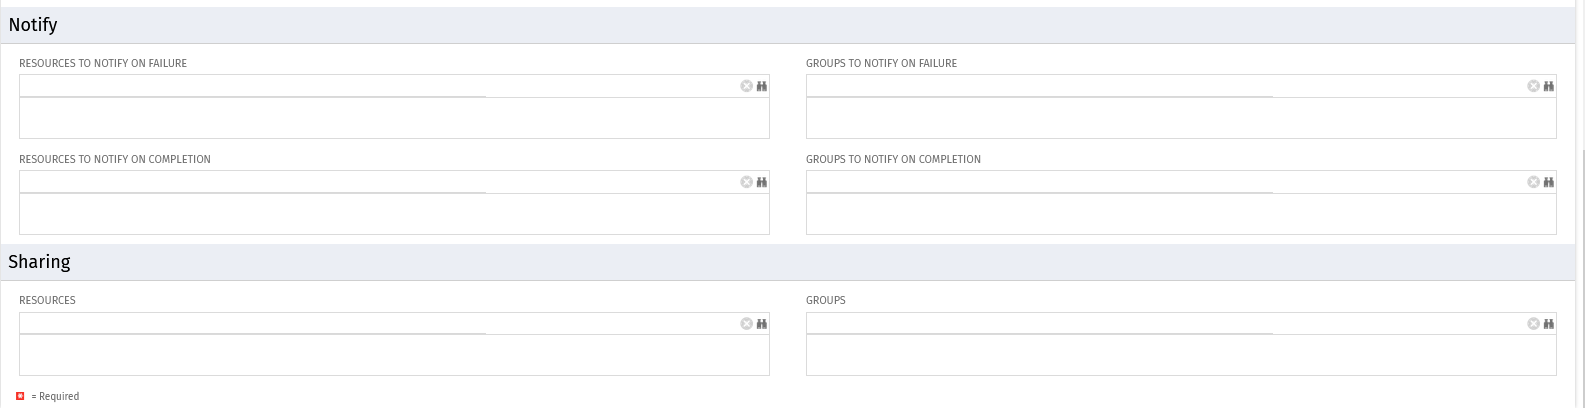Open binoculars lookup for Sharing Groups
Screen dimensions: 1585x408
pyautogui.click(x=1549, y=324)
